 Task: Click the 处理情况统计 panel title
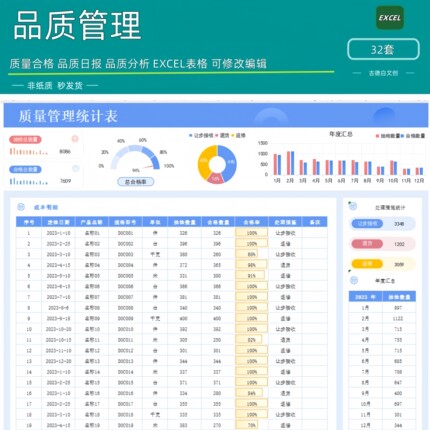(x=390, y=207)
